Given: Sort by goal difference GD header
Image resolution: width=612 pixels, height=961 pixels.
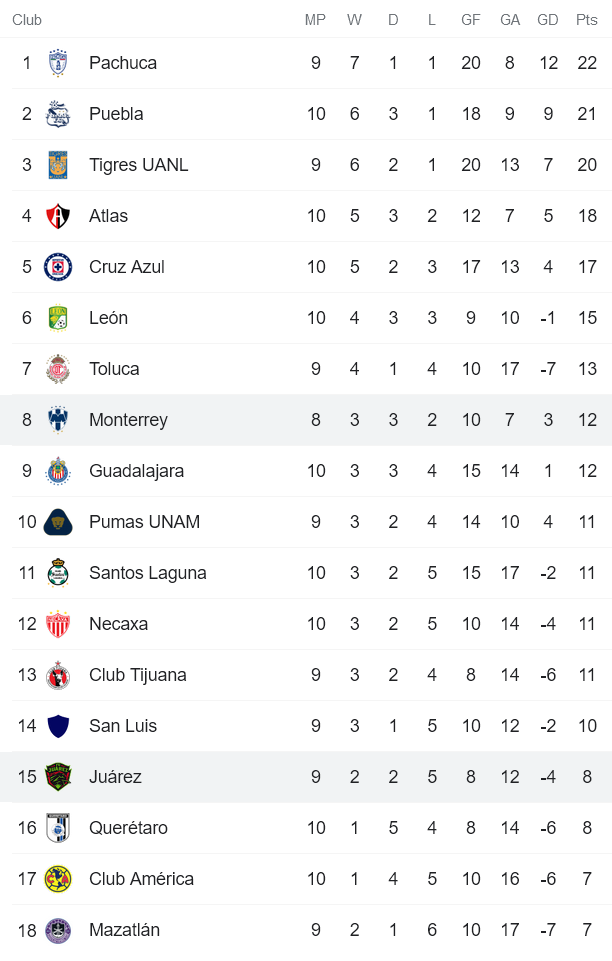Looking at the screenshot, I should click(x=548, y=19).
